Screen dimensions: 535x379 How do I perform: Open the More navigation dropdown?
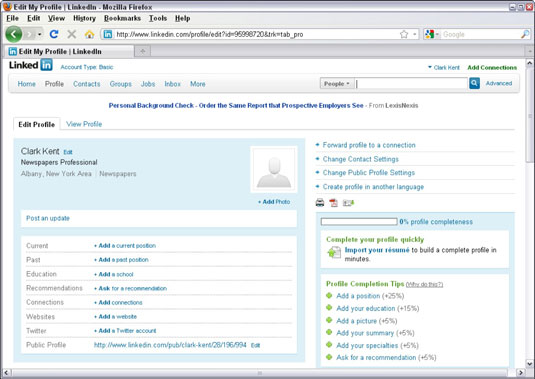[x=198, y=84]
